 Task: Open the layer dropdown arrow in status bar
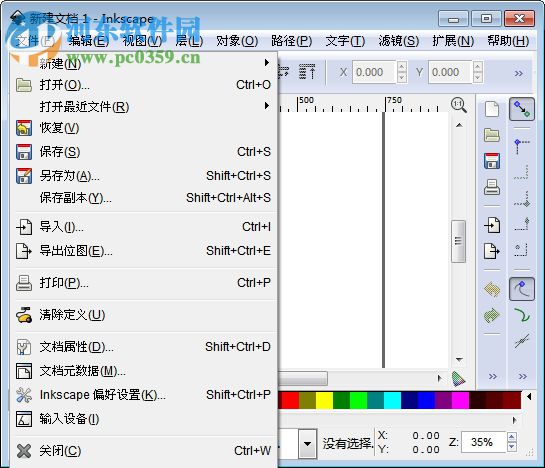[x=307, y=444]
